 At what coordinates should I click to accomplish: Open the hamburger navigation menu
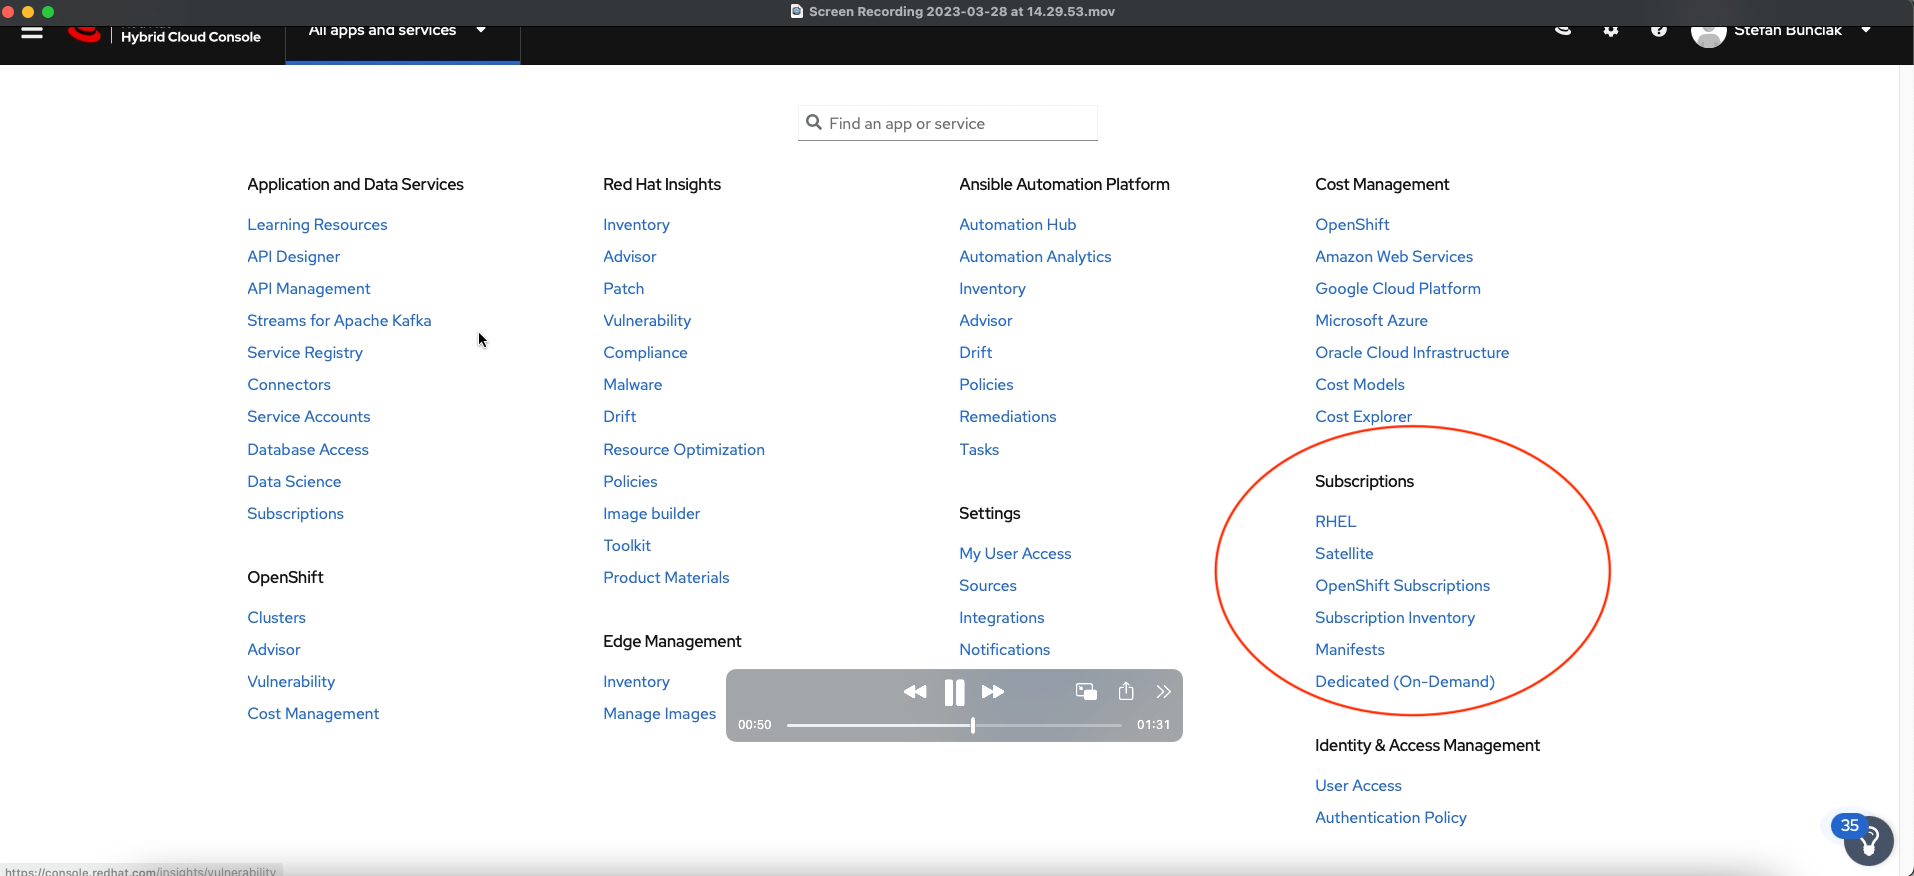[32, 32]
